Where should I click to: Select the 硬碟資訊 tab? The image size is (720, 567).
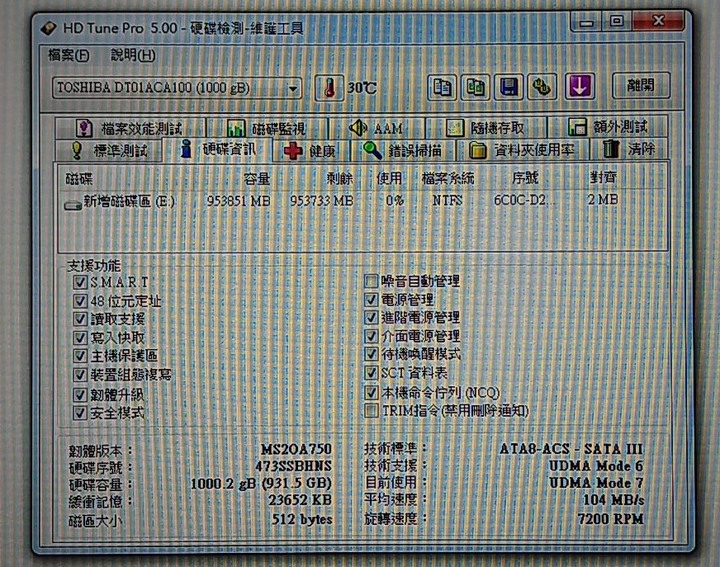tap(219, 149)
